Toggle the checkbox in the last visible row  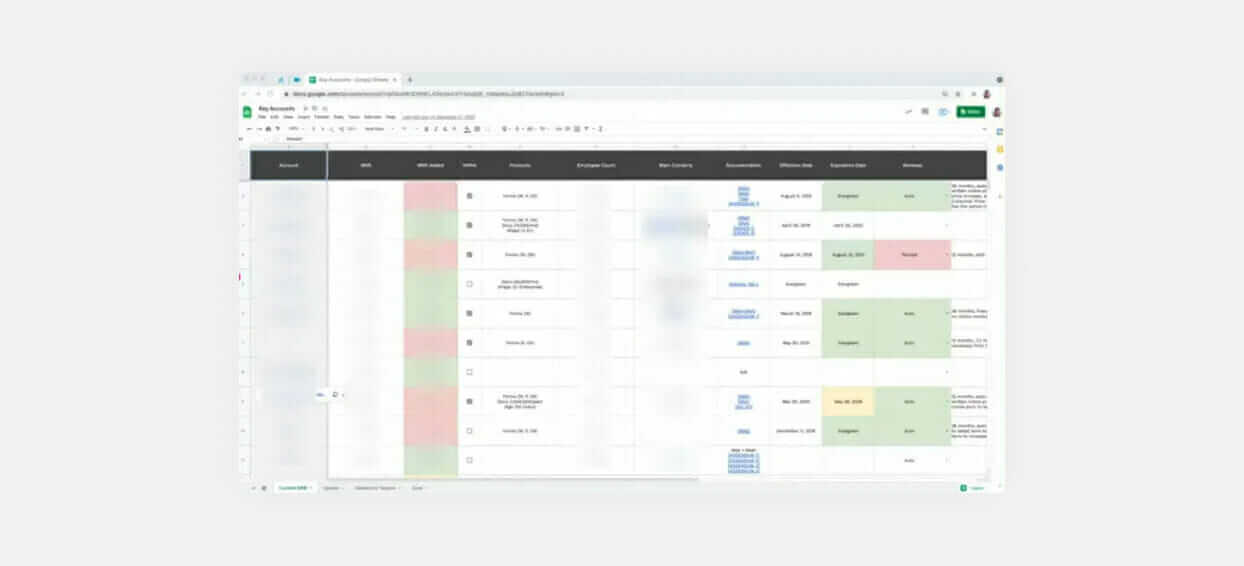(x=469, y=460)
